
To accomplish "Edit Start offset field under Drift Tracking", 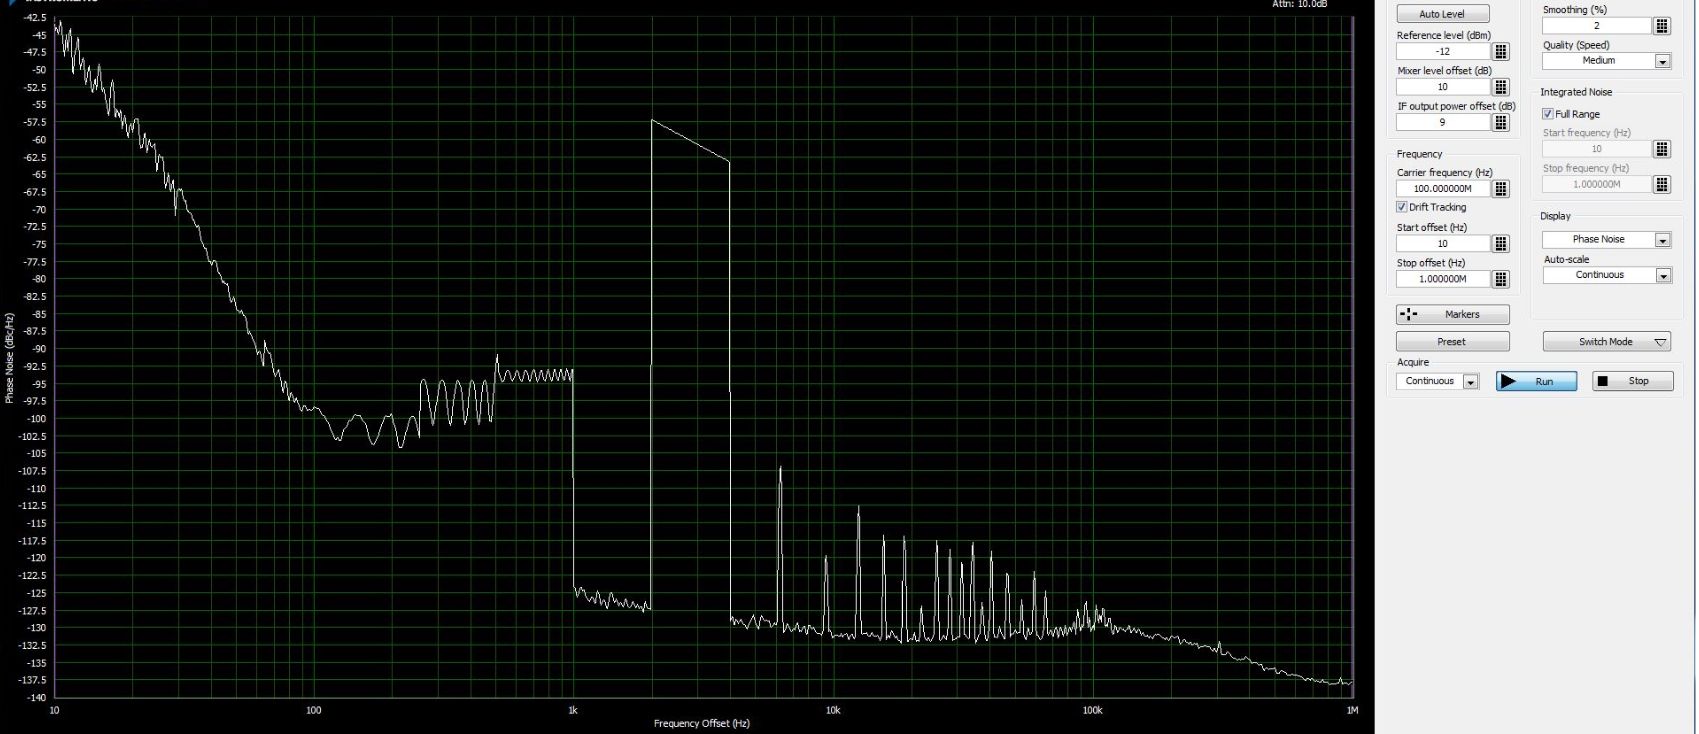I will [1443, 243].
